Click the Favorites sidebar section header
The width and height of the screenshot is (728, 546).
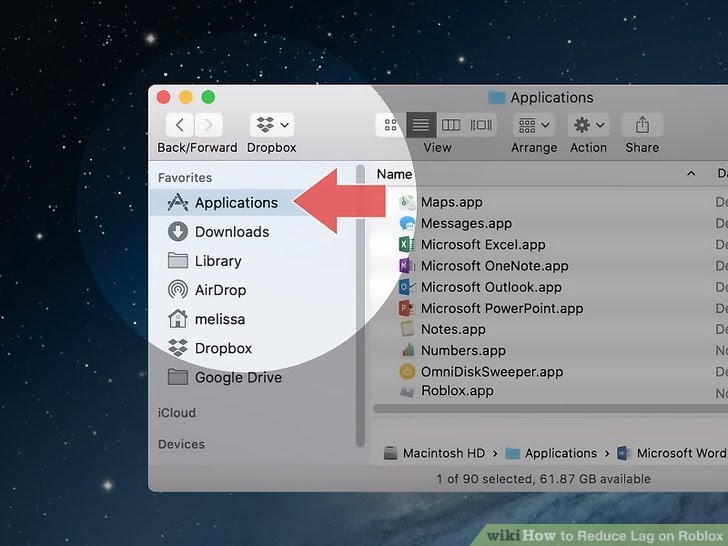pyautogui.click(x=185, y=178)
